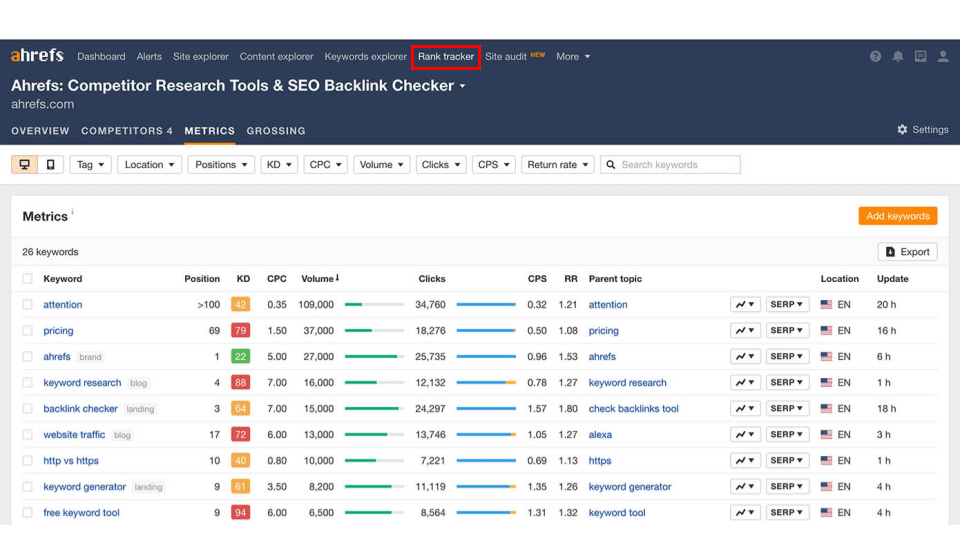Viewport: 960px width, 540px height.
Task: Open chart graph for keyword generator row
Action: 744,487
